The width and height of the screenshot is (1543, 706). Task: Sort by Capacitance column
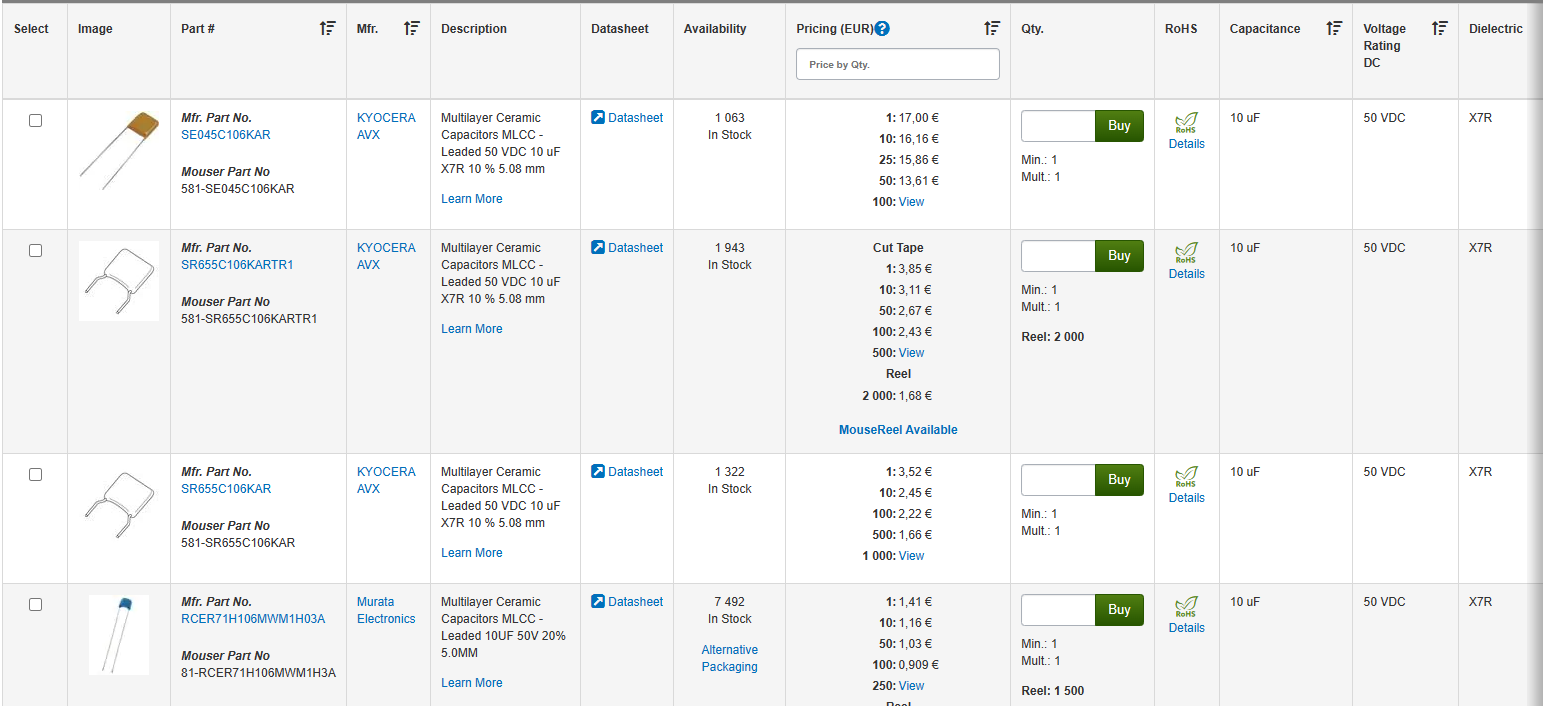[1334, 29]
